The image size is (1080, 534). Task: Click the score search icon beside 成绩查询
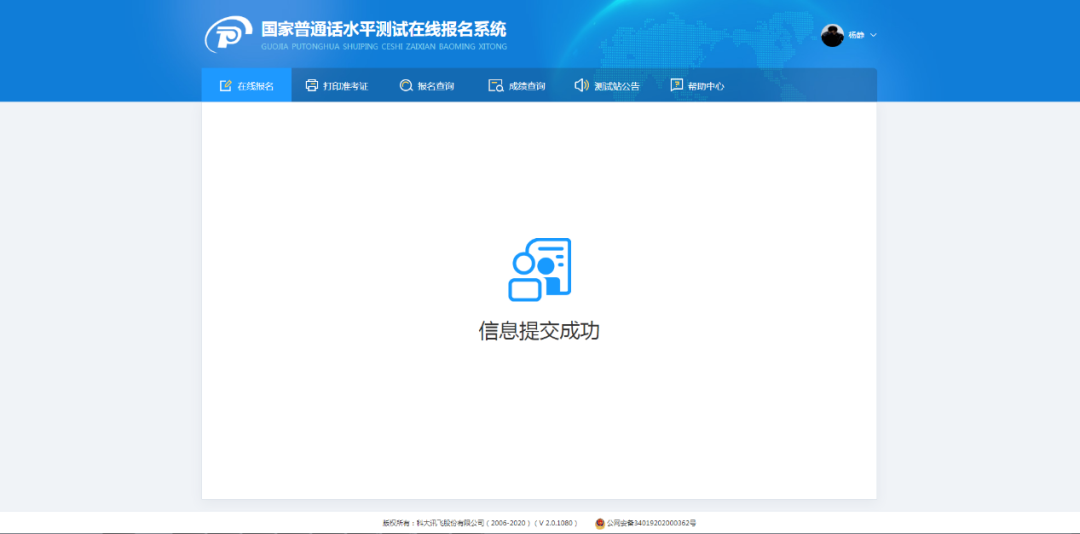click(x=495, y=86)
